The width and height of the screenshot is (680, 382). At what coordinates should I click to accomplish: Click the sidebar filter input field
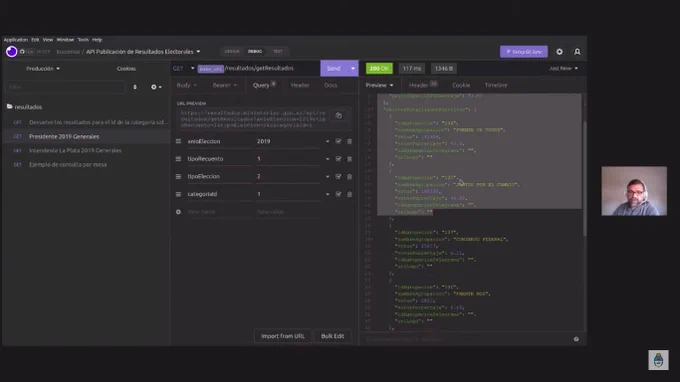pyautogui.click(x=66, y=87)
